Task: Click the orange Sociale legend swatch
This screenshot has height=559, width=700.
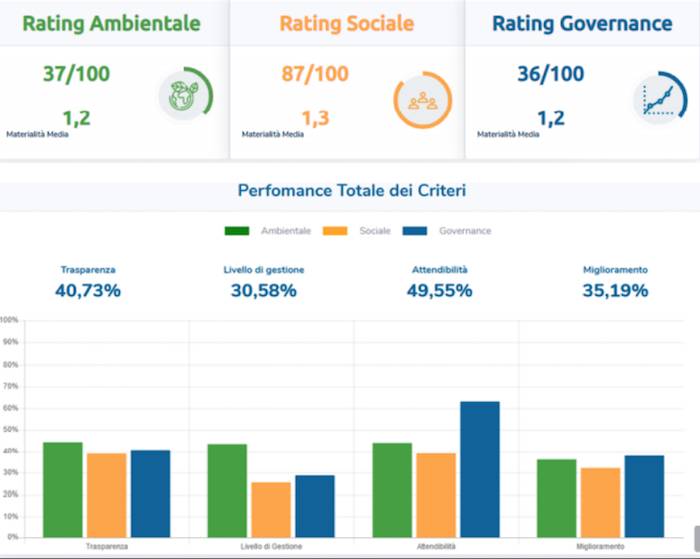Action: pyautogui.click(x=335, y=231)
